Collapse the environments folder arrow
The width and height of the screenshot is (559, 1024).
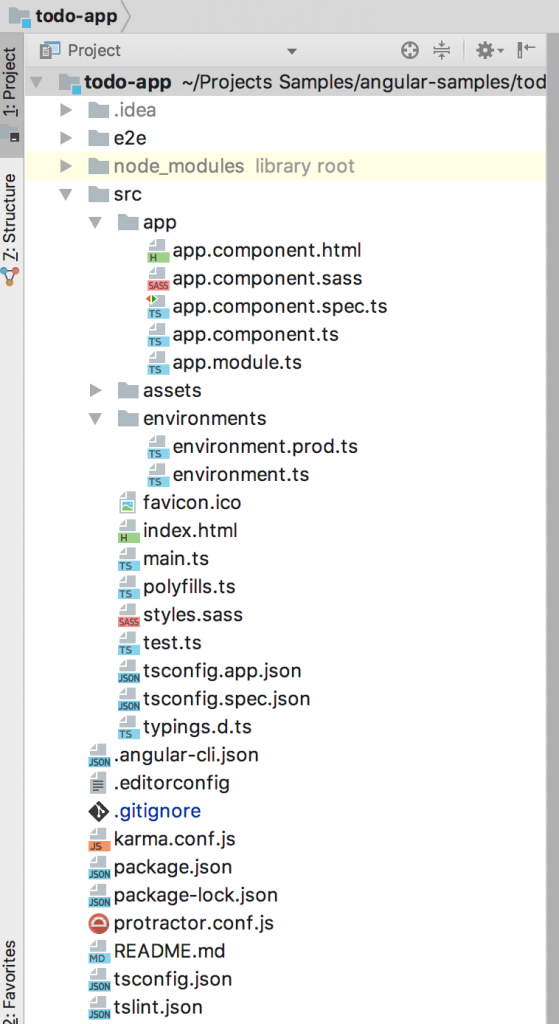(x=95, y=419)
